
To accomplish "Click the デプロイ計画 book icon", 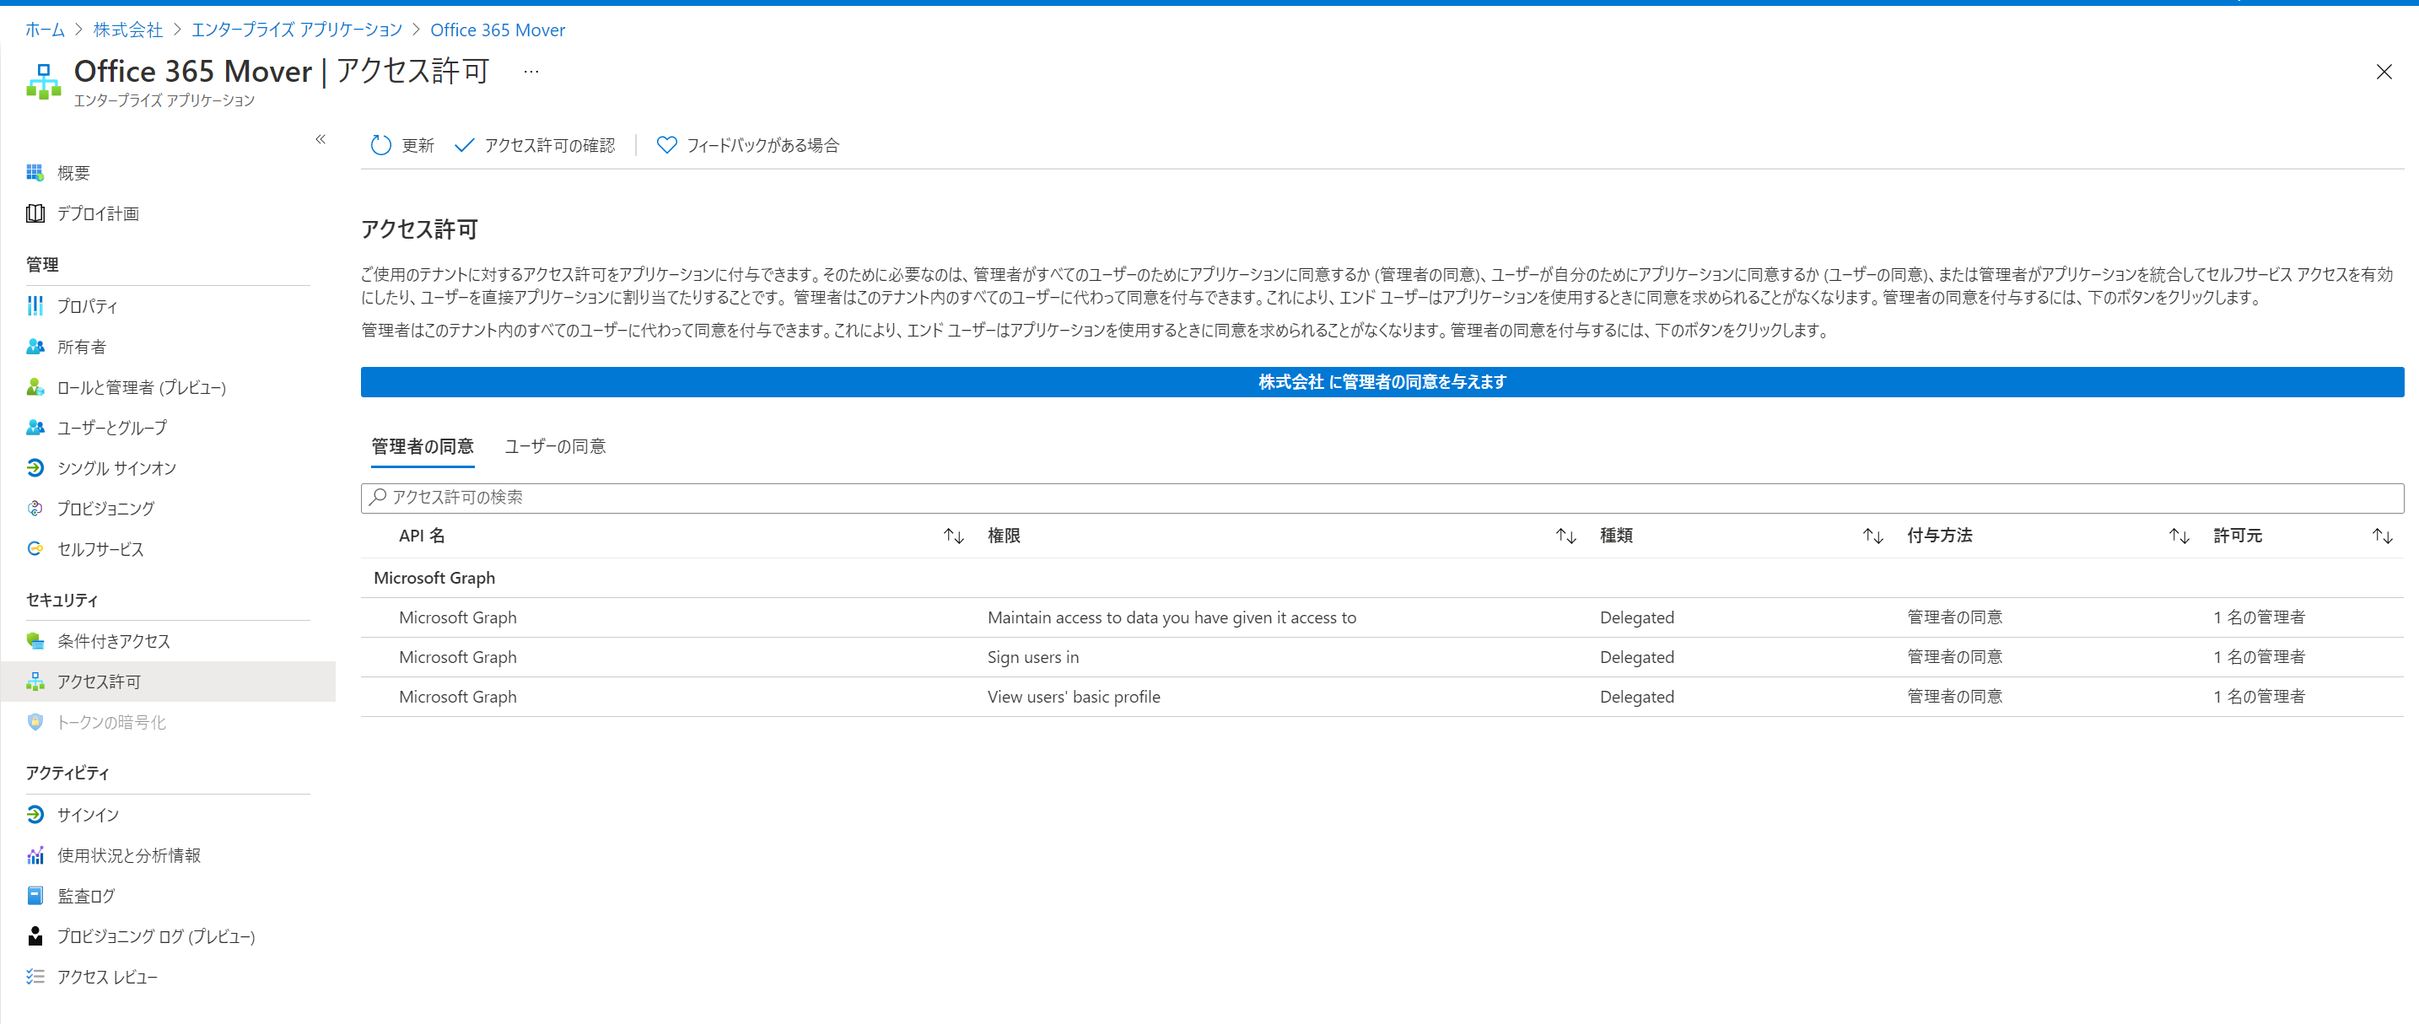I will point(35,213).
